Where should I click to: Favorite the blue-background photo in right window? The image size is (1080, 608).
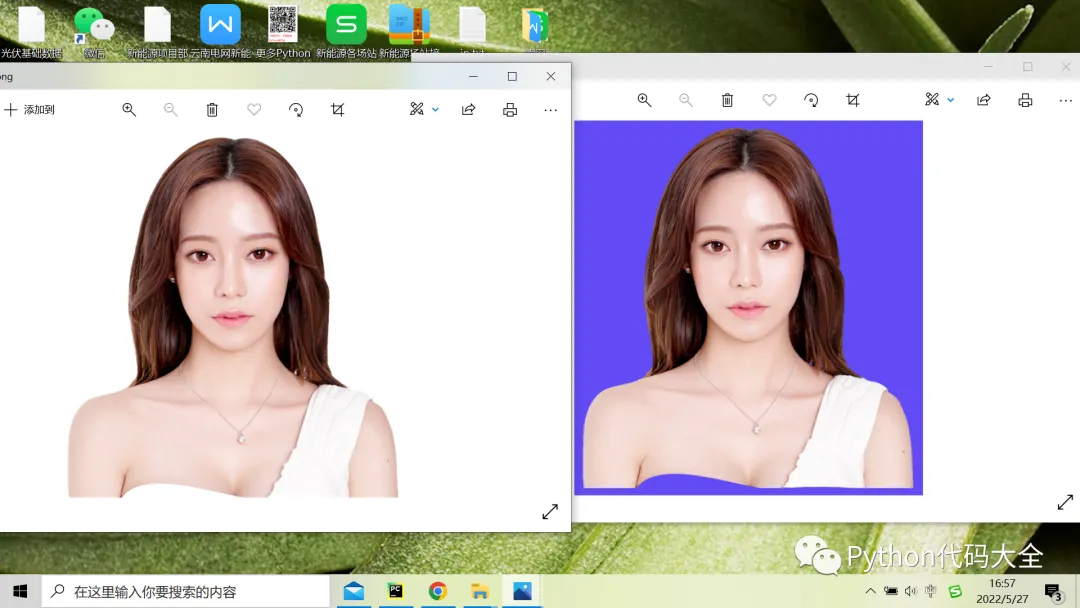pyautogui.click(x=769, y=100)
